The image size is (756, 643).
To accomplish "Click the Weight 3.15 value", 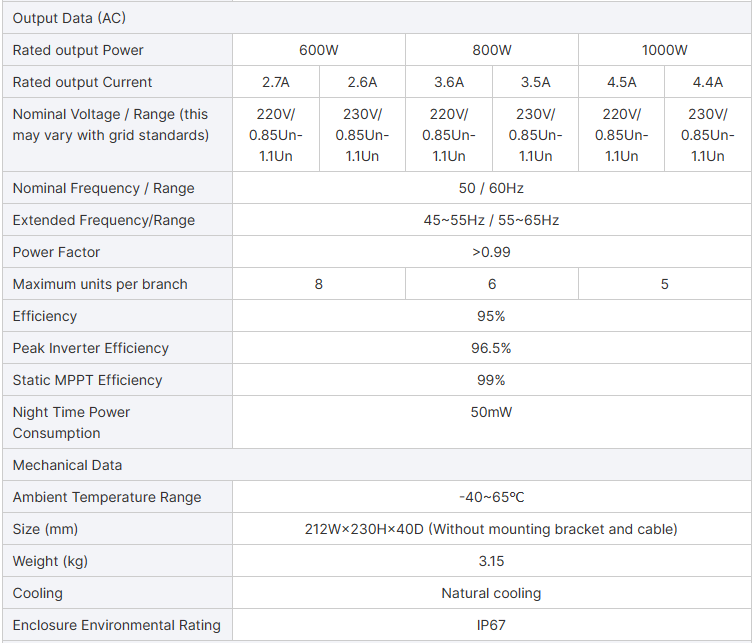I will point(491,561).
